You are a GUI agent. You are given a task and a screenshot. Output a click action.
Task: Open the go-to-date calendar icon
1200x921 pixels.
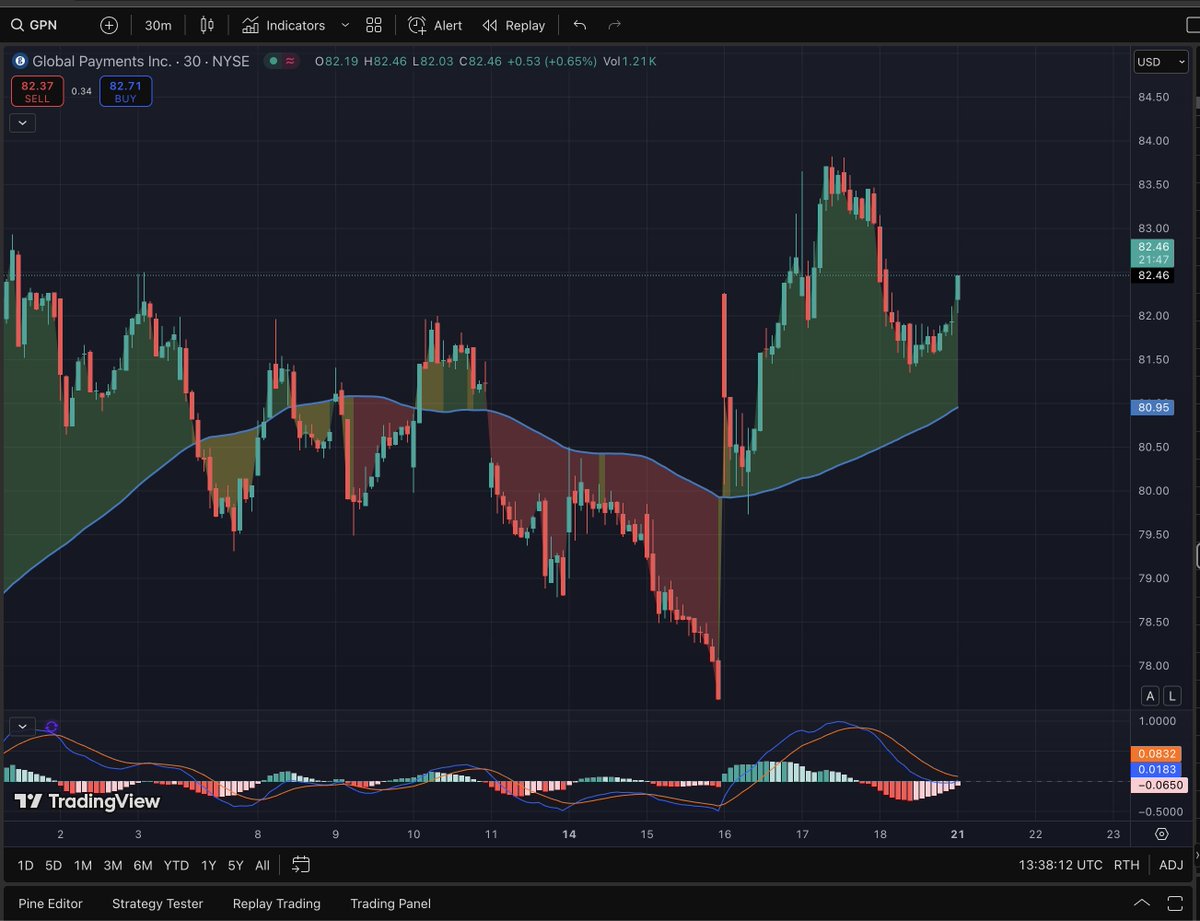tap(301, 865)
